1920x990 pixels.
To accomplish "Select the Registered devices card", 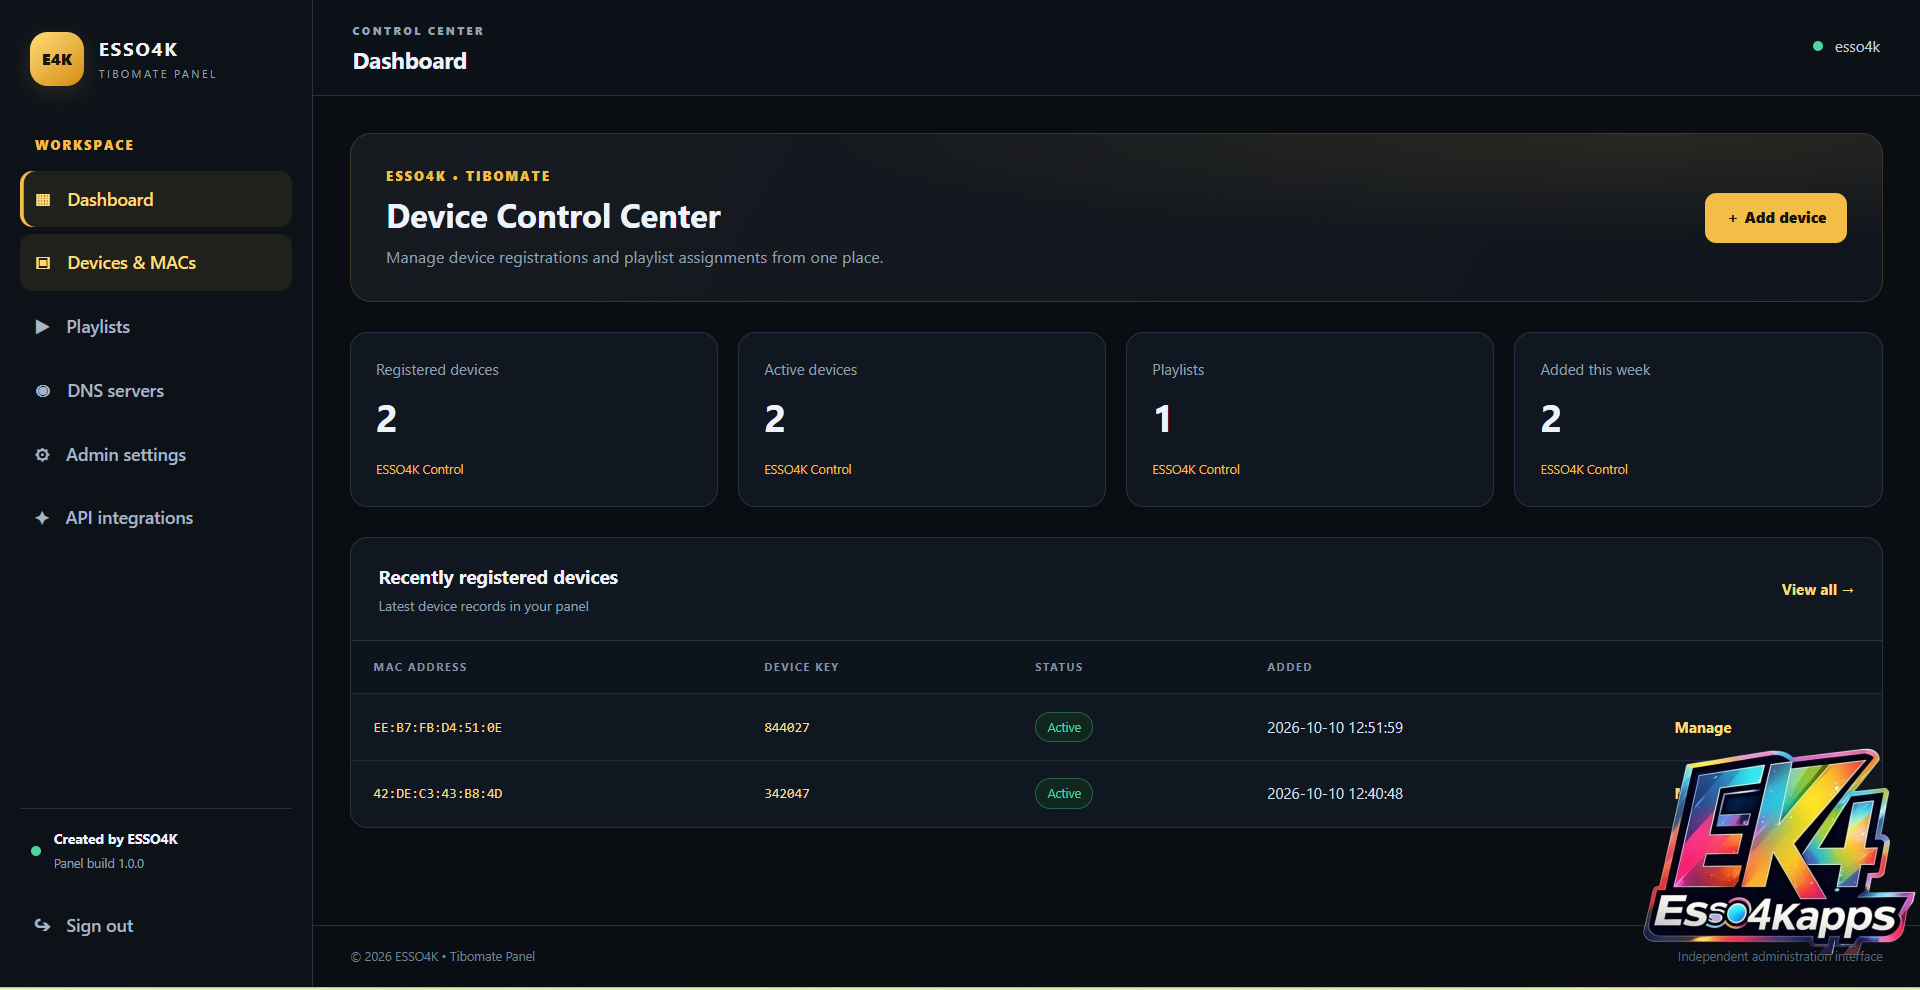I will 534,419.
